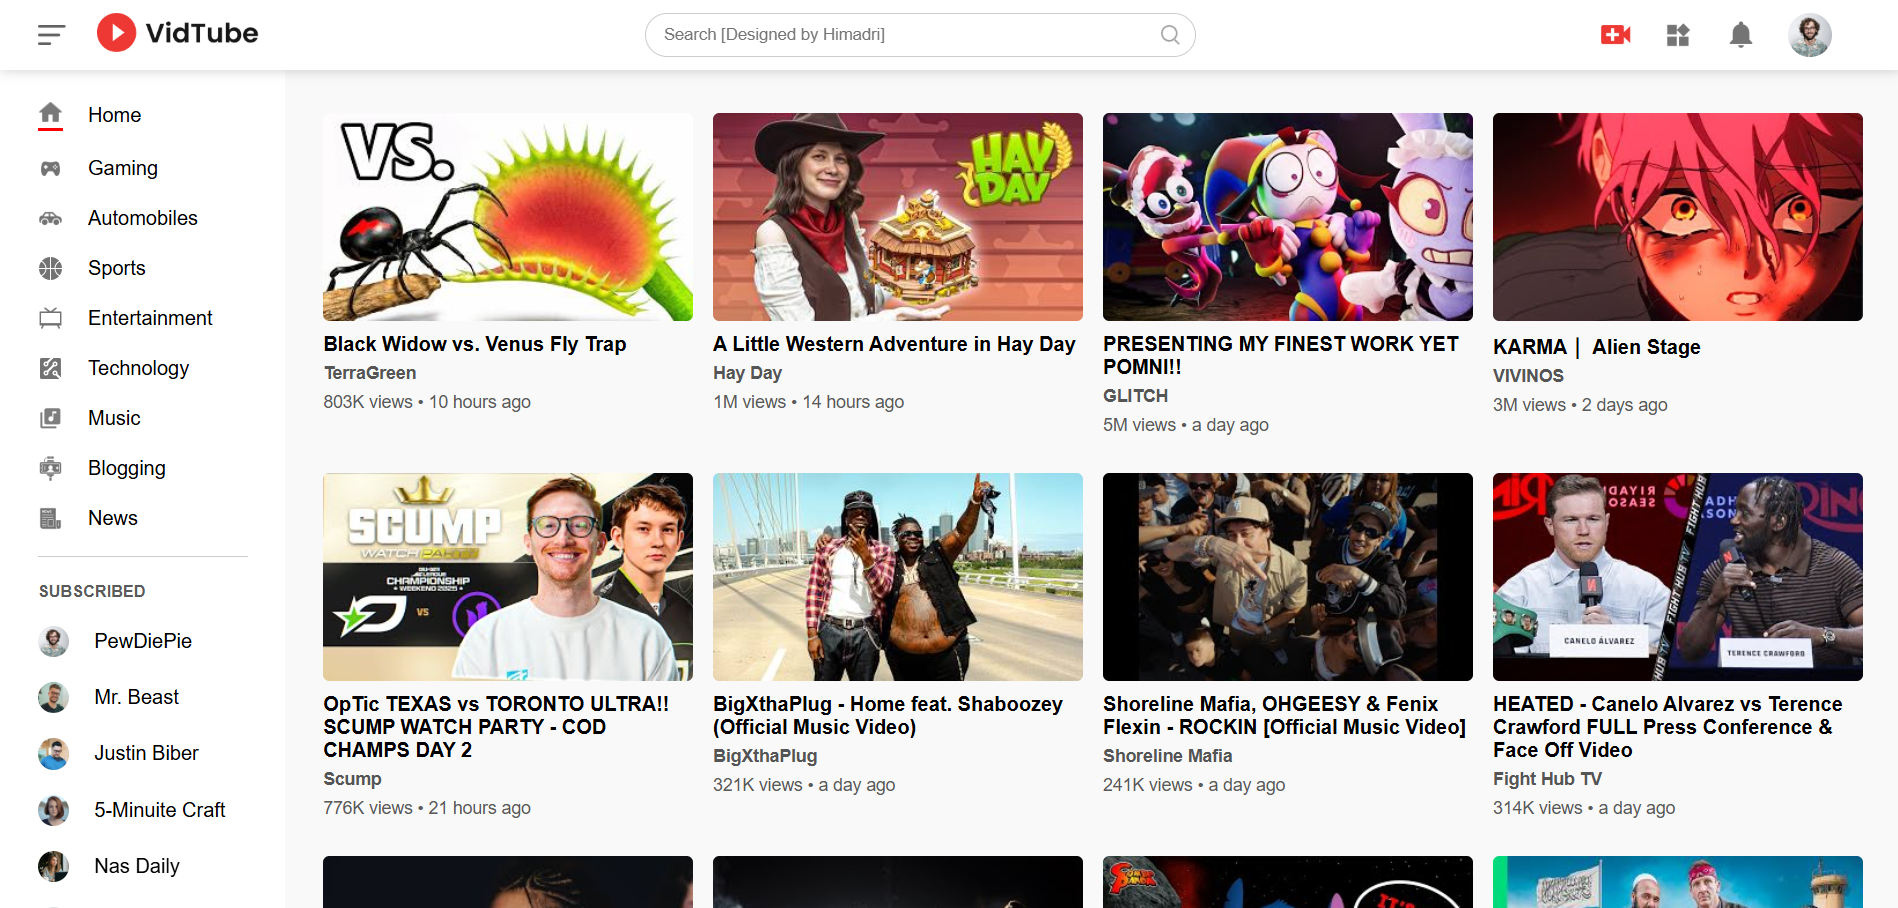Select Gaming category

[x=123, y=168]
